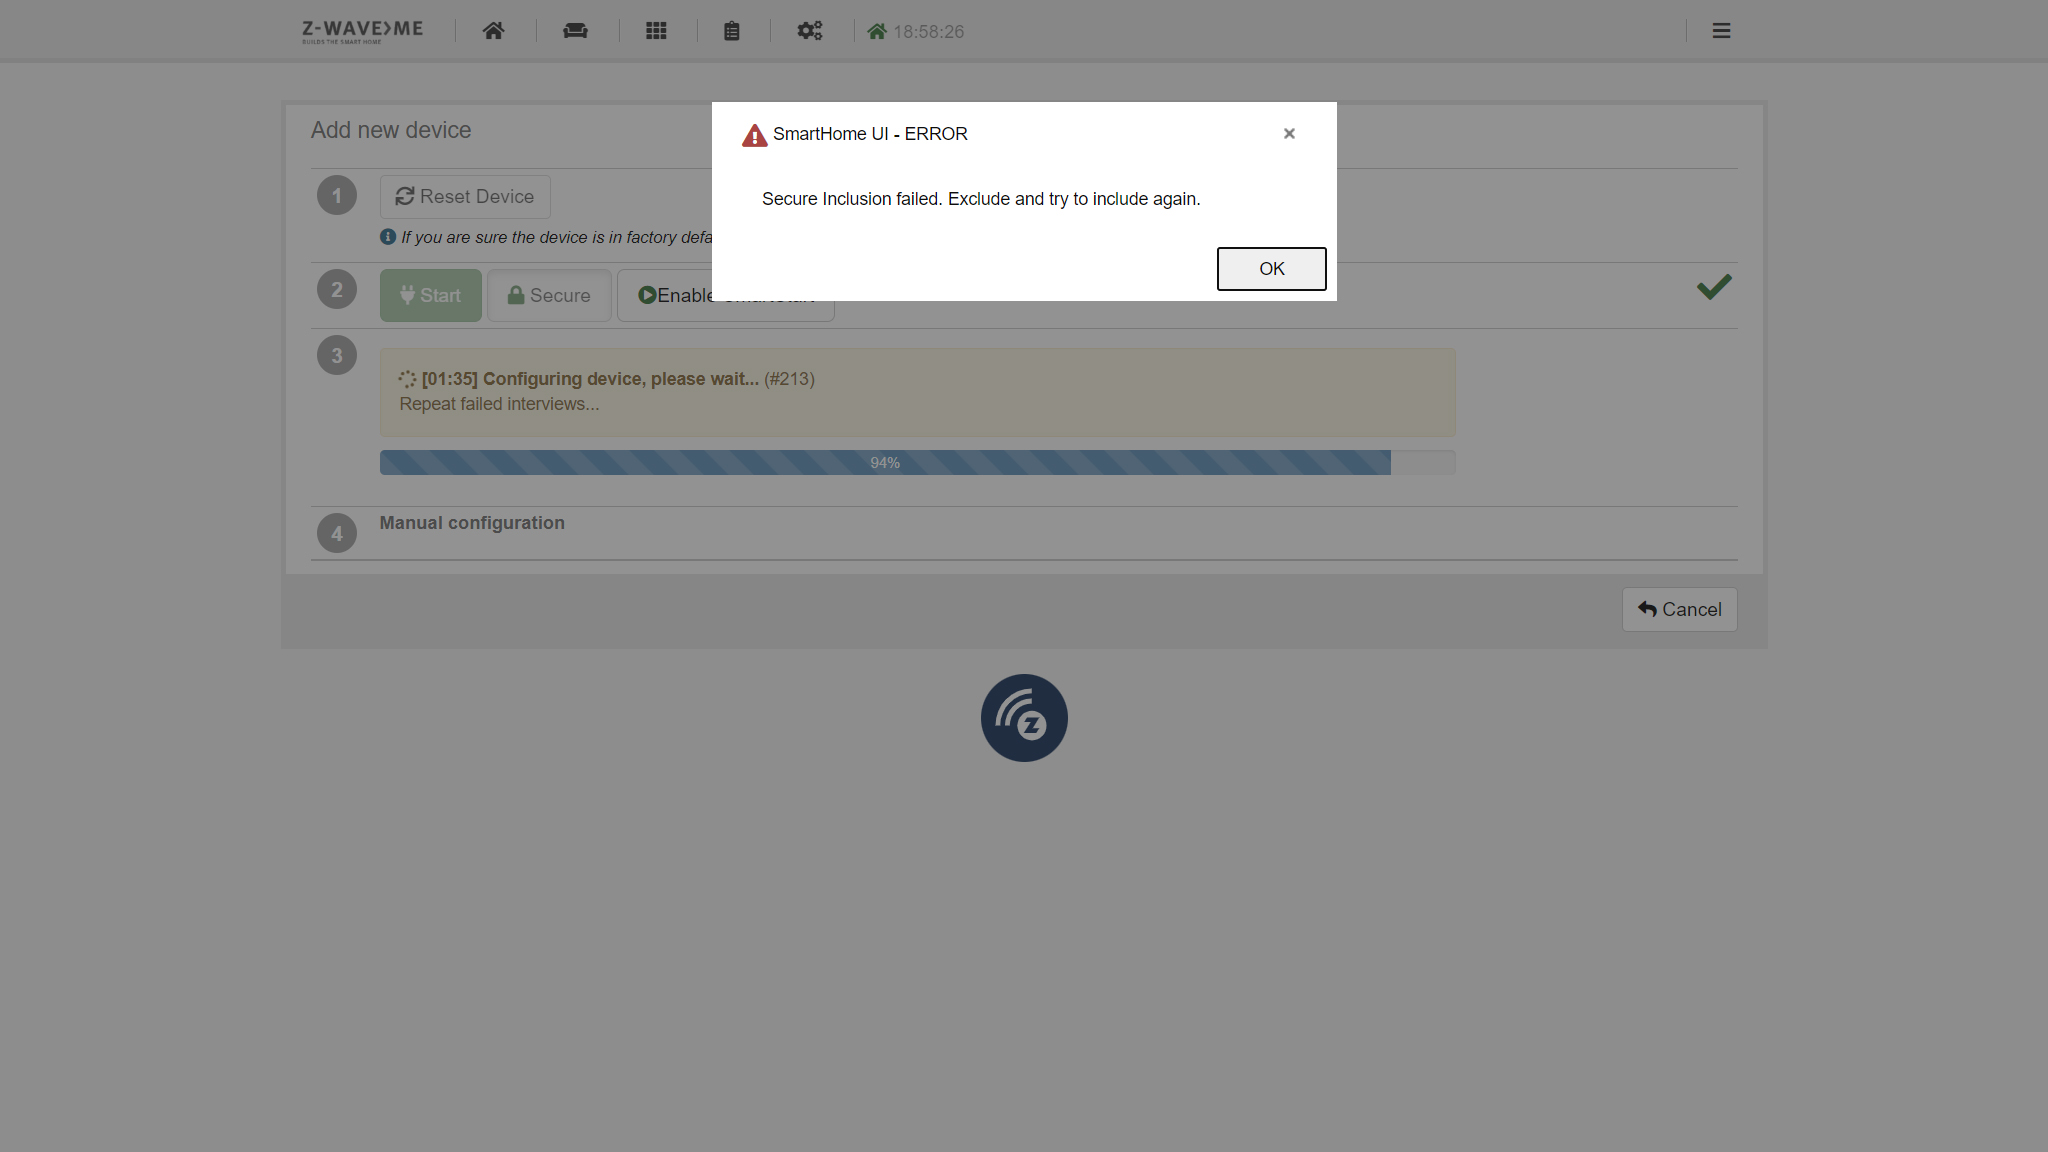Open the rooms sofa icon
Viewport: 2048px width, 1152px height.
tap(575, 31)
